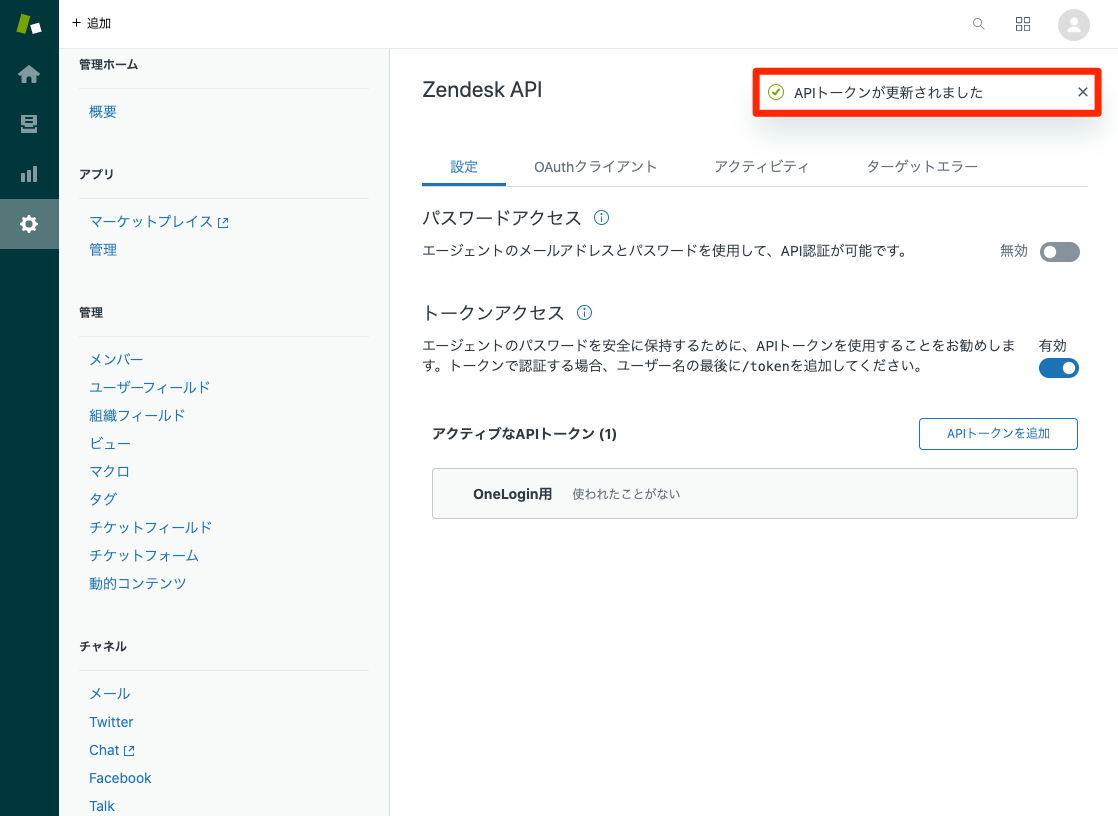Open the Chat channel link

click(x=111, y=750)
